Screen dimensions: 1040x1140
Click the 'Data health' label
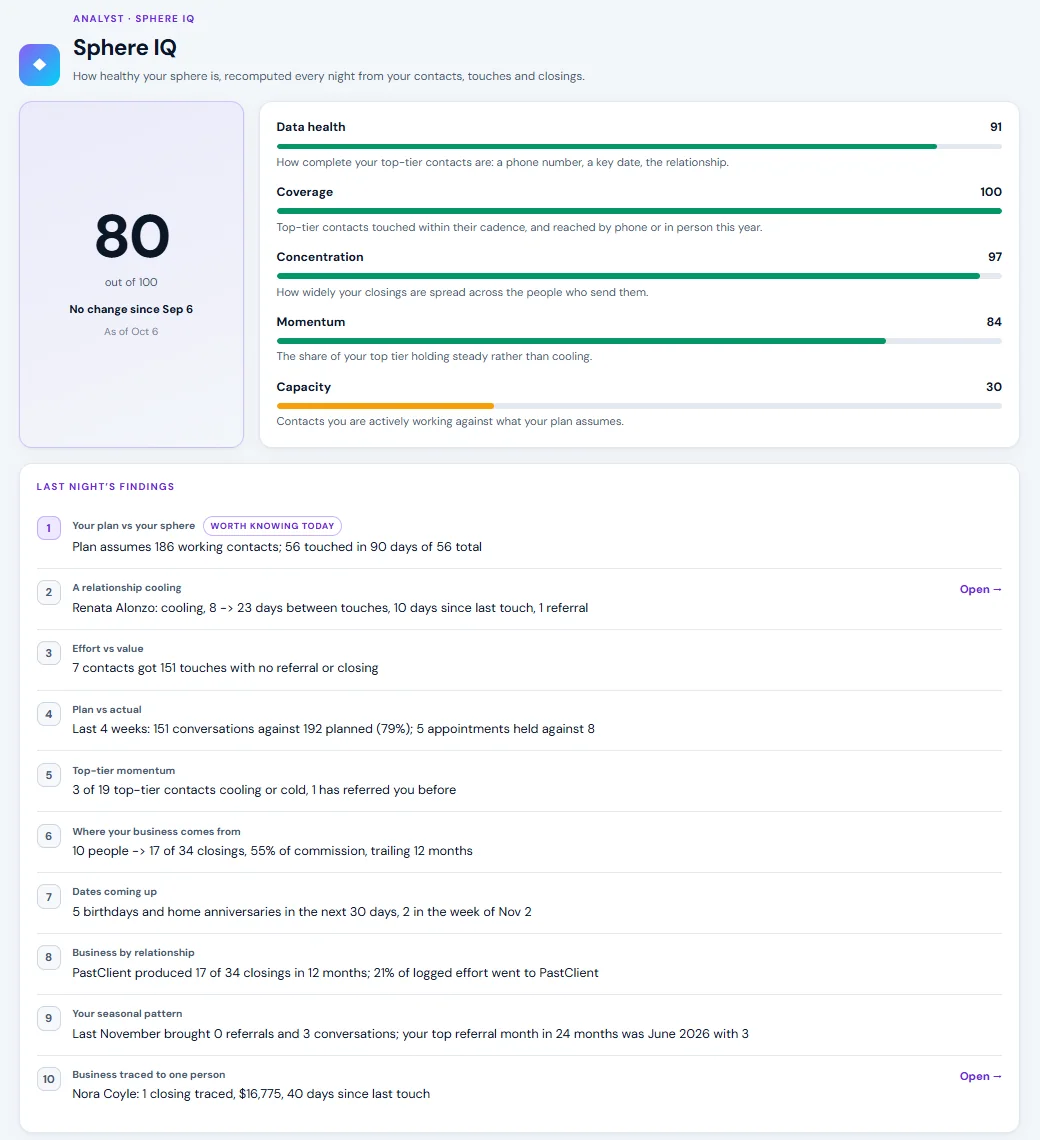coord(311,127)
